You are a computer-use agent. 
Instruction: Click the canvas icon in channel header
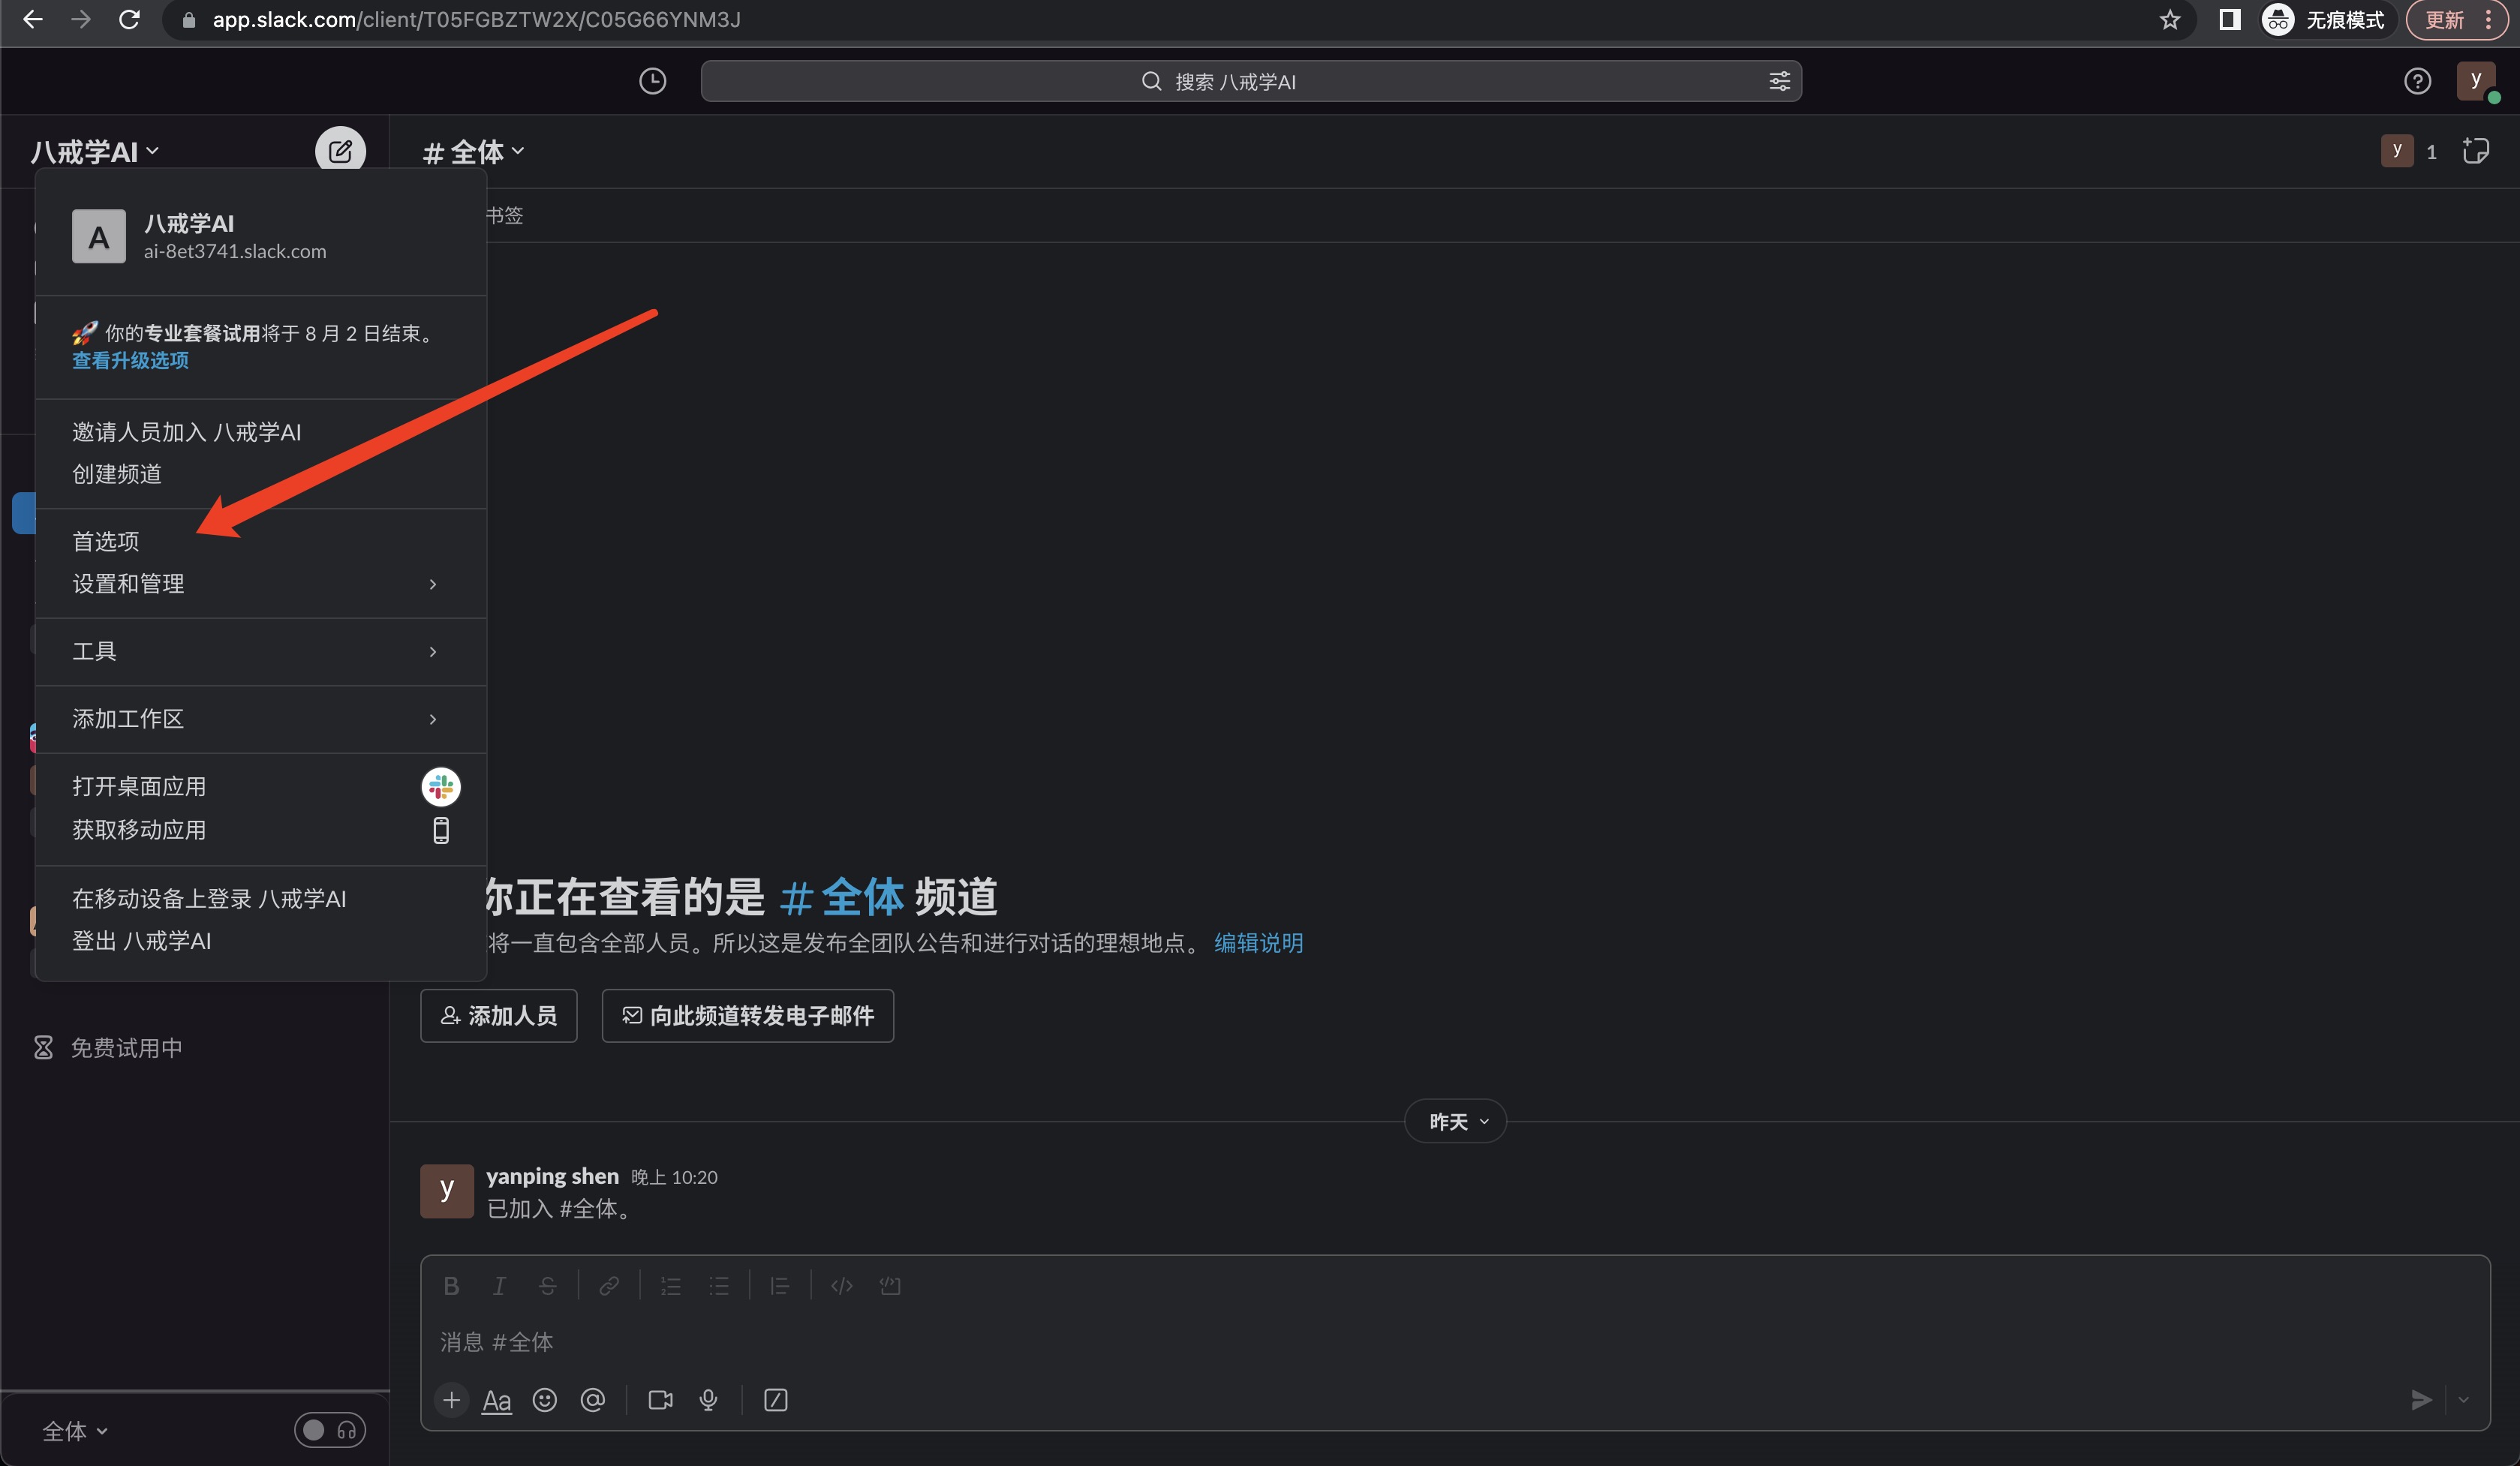(x=2475, y=151)
